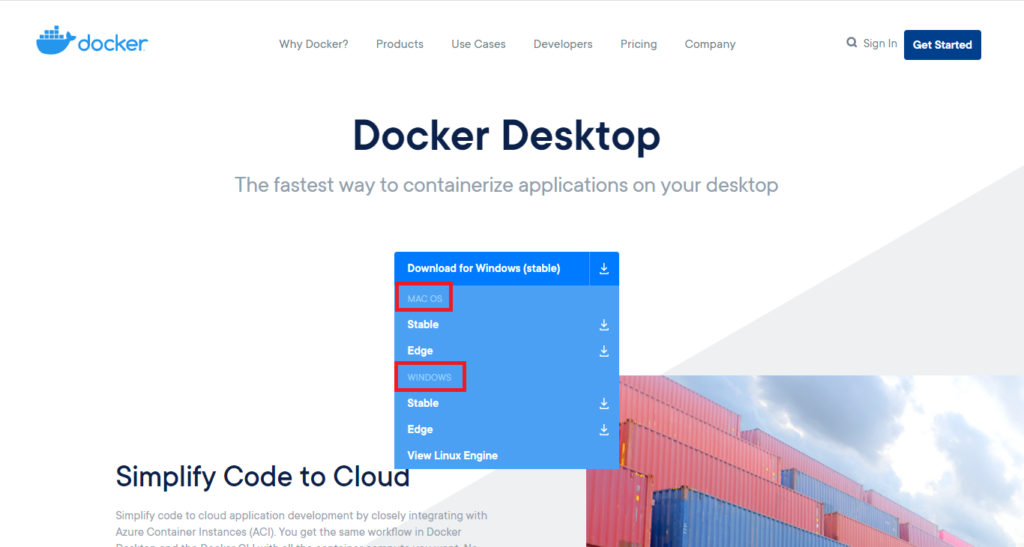This screenshot has height=547, width=1024.
Task: Click the Docker Desktop heading
Action: pos(506,136)
